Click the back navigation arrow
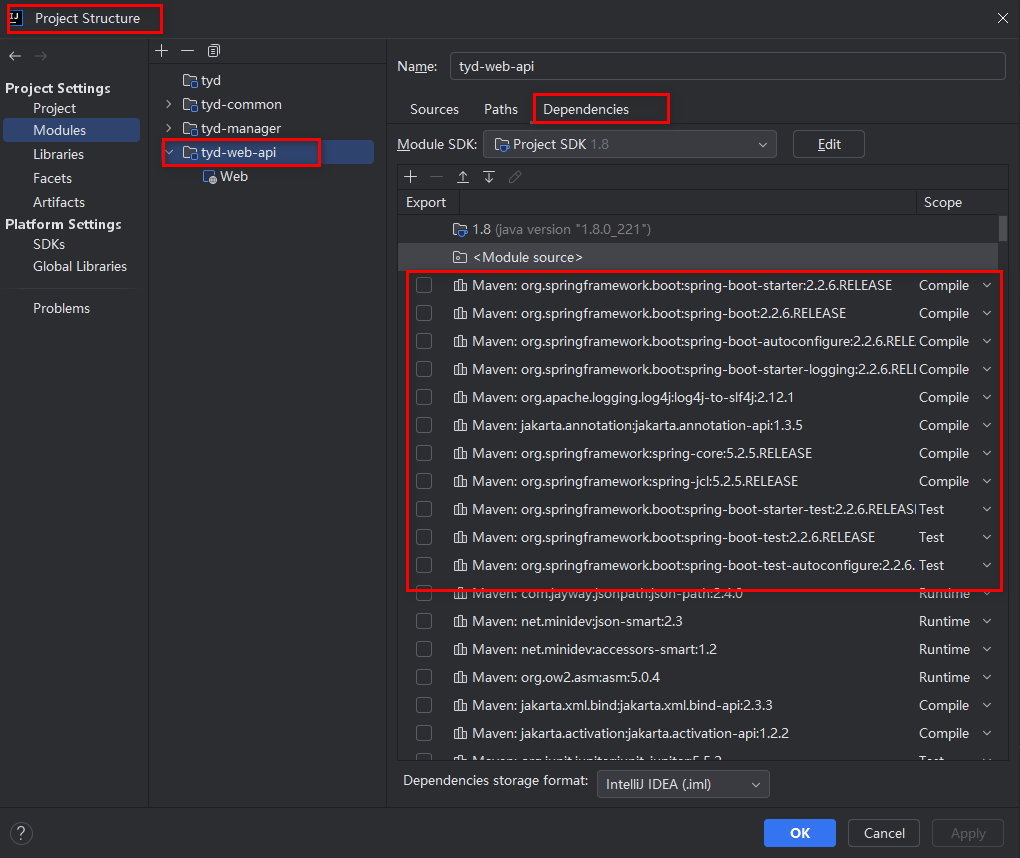The image size is (1020, 858). coord(15,56)
